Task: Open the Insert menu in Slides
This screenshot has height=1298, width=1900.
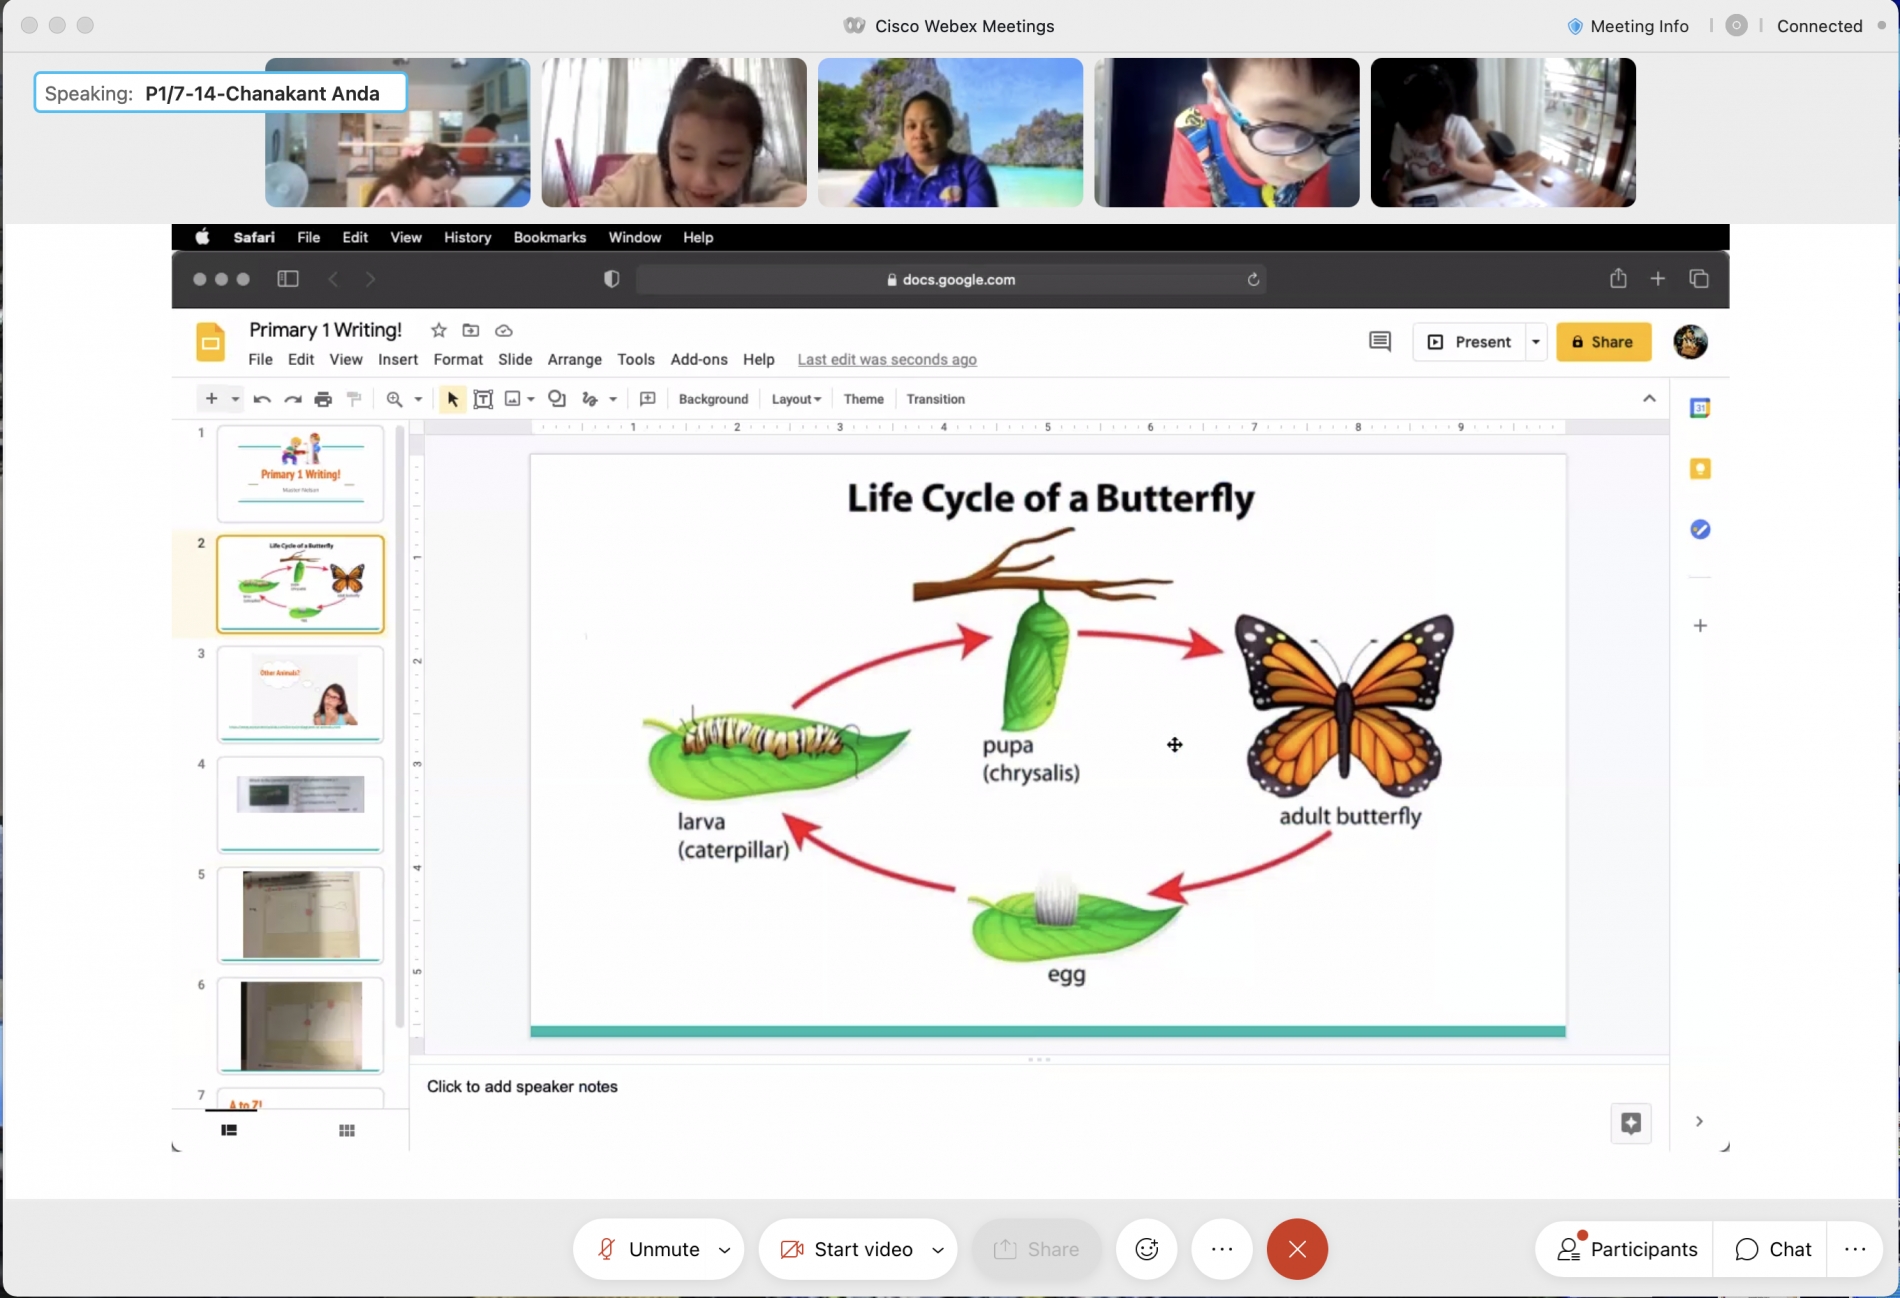Action: 398,359
